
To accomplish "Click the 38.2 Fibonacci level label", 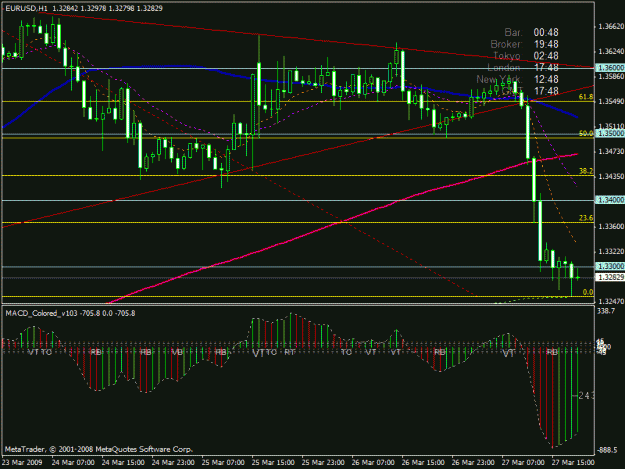I will [x=586, y=171].
